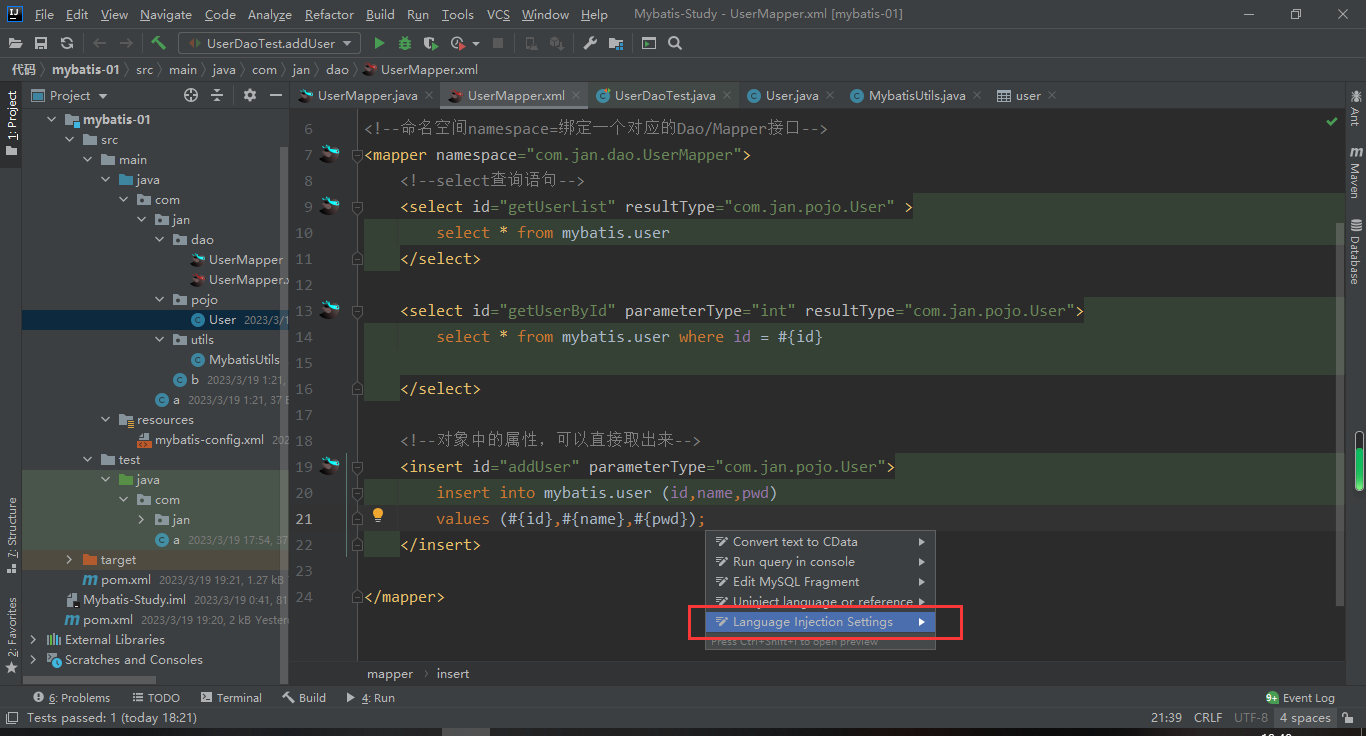Open the UserDaoTest.addUser run configuration dropdown

[270, 43]
